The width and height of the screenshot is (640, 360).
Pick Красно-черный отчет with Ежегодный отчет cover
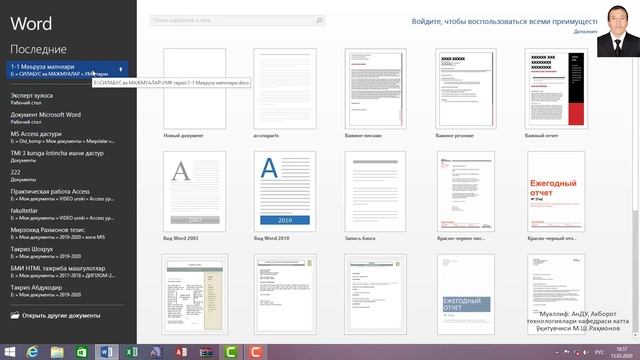tap(556, 191)
